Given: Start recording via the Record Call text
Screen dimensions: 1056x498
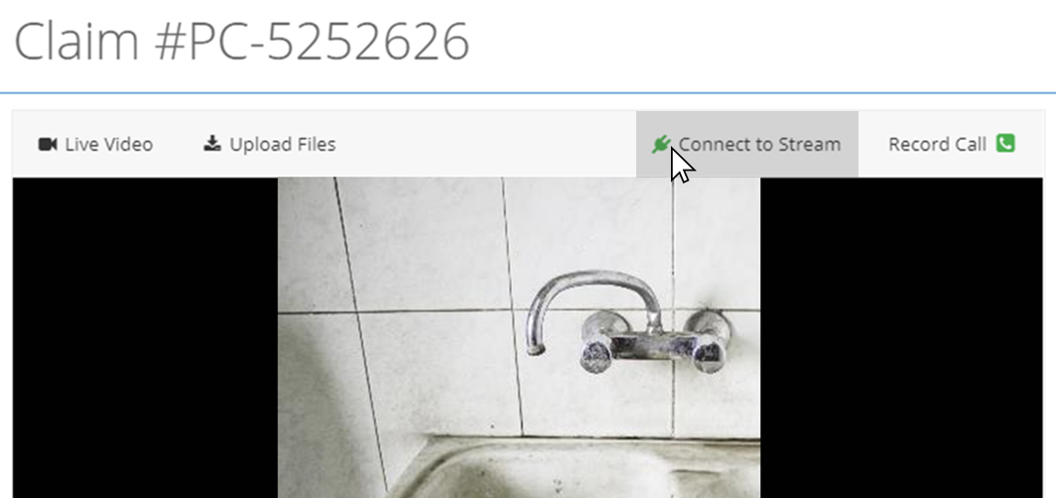Looking at the screenshot, I should pyautogui.click(x=937, y=144).
